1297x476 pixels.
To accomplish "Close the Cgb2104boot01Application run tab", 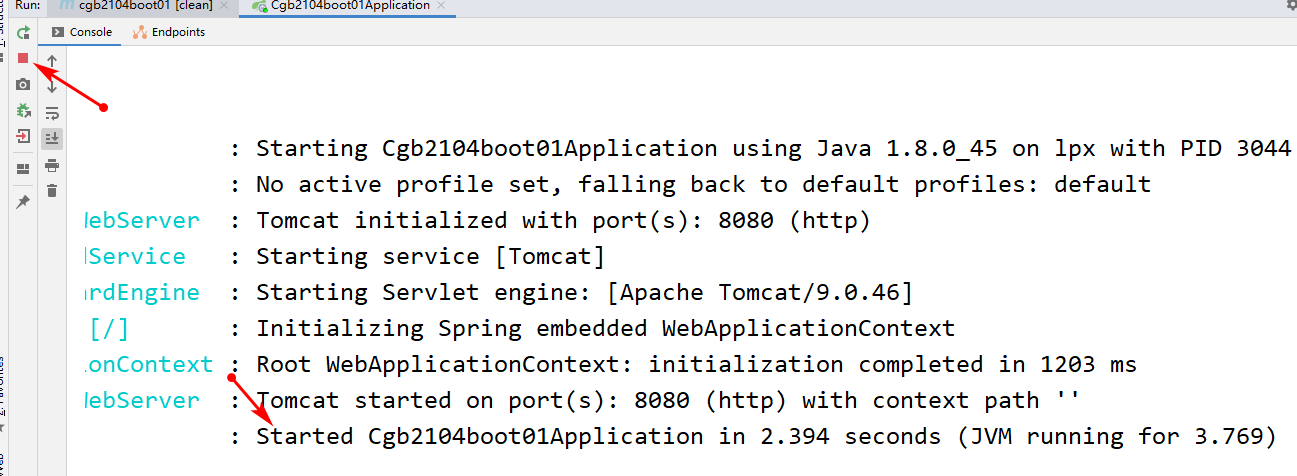I will coord(442,5).
